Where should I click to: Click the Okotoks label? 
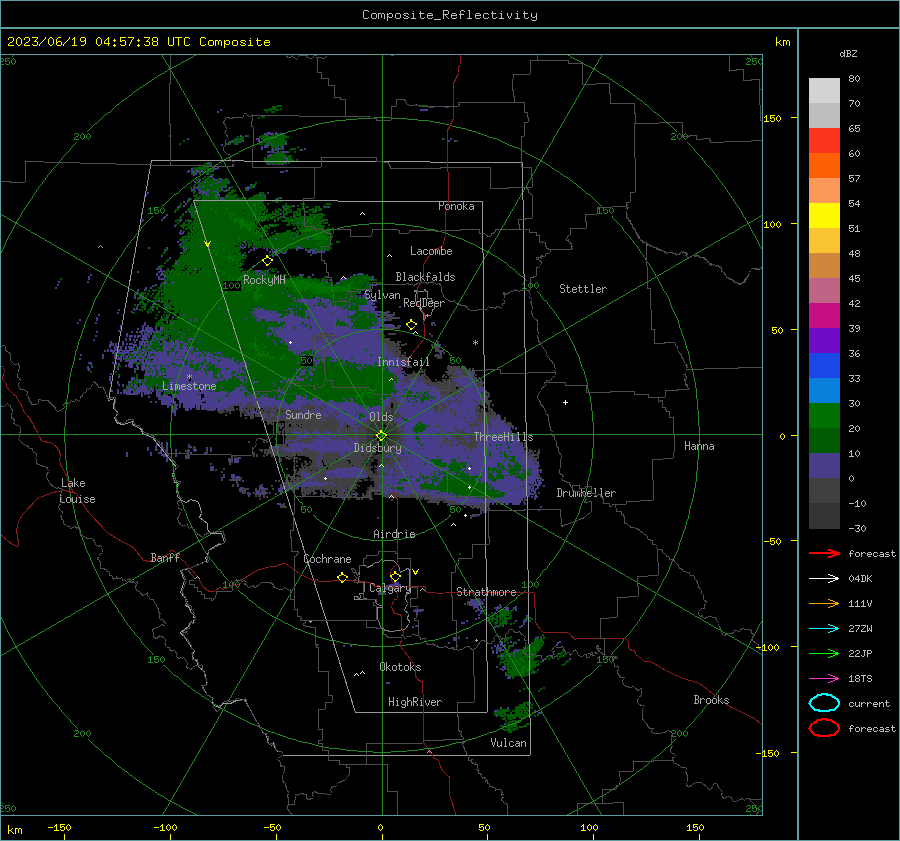coord(400,667)
